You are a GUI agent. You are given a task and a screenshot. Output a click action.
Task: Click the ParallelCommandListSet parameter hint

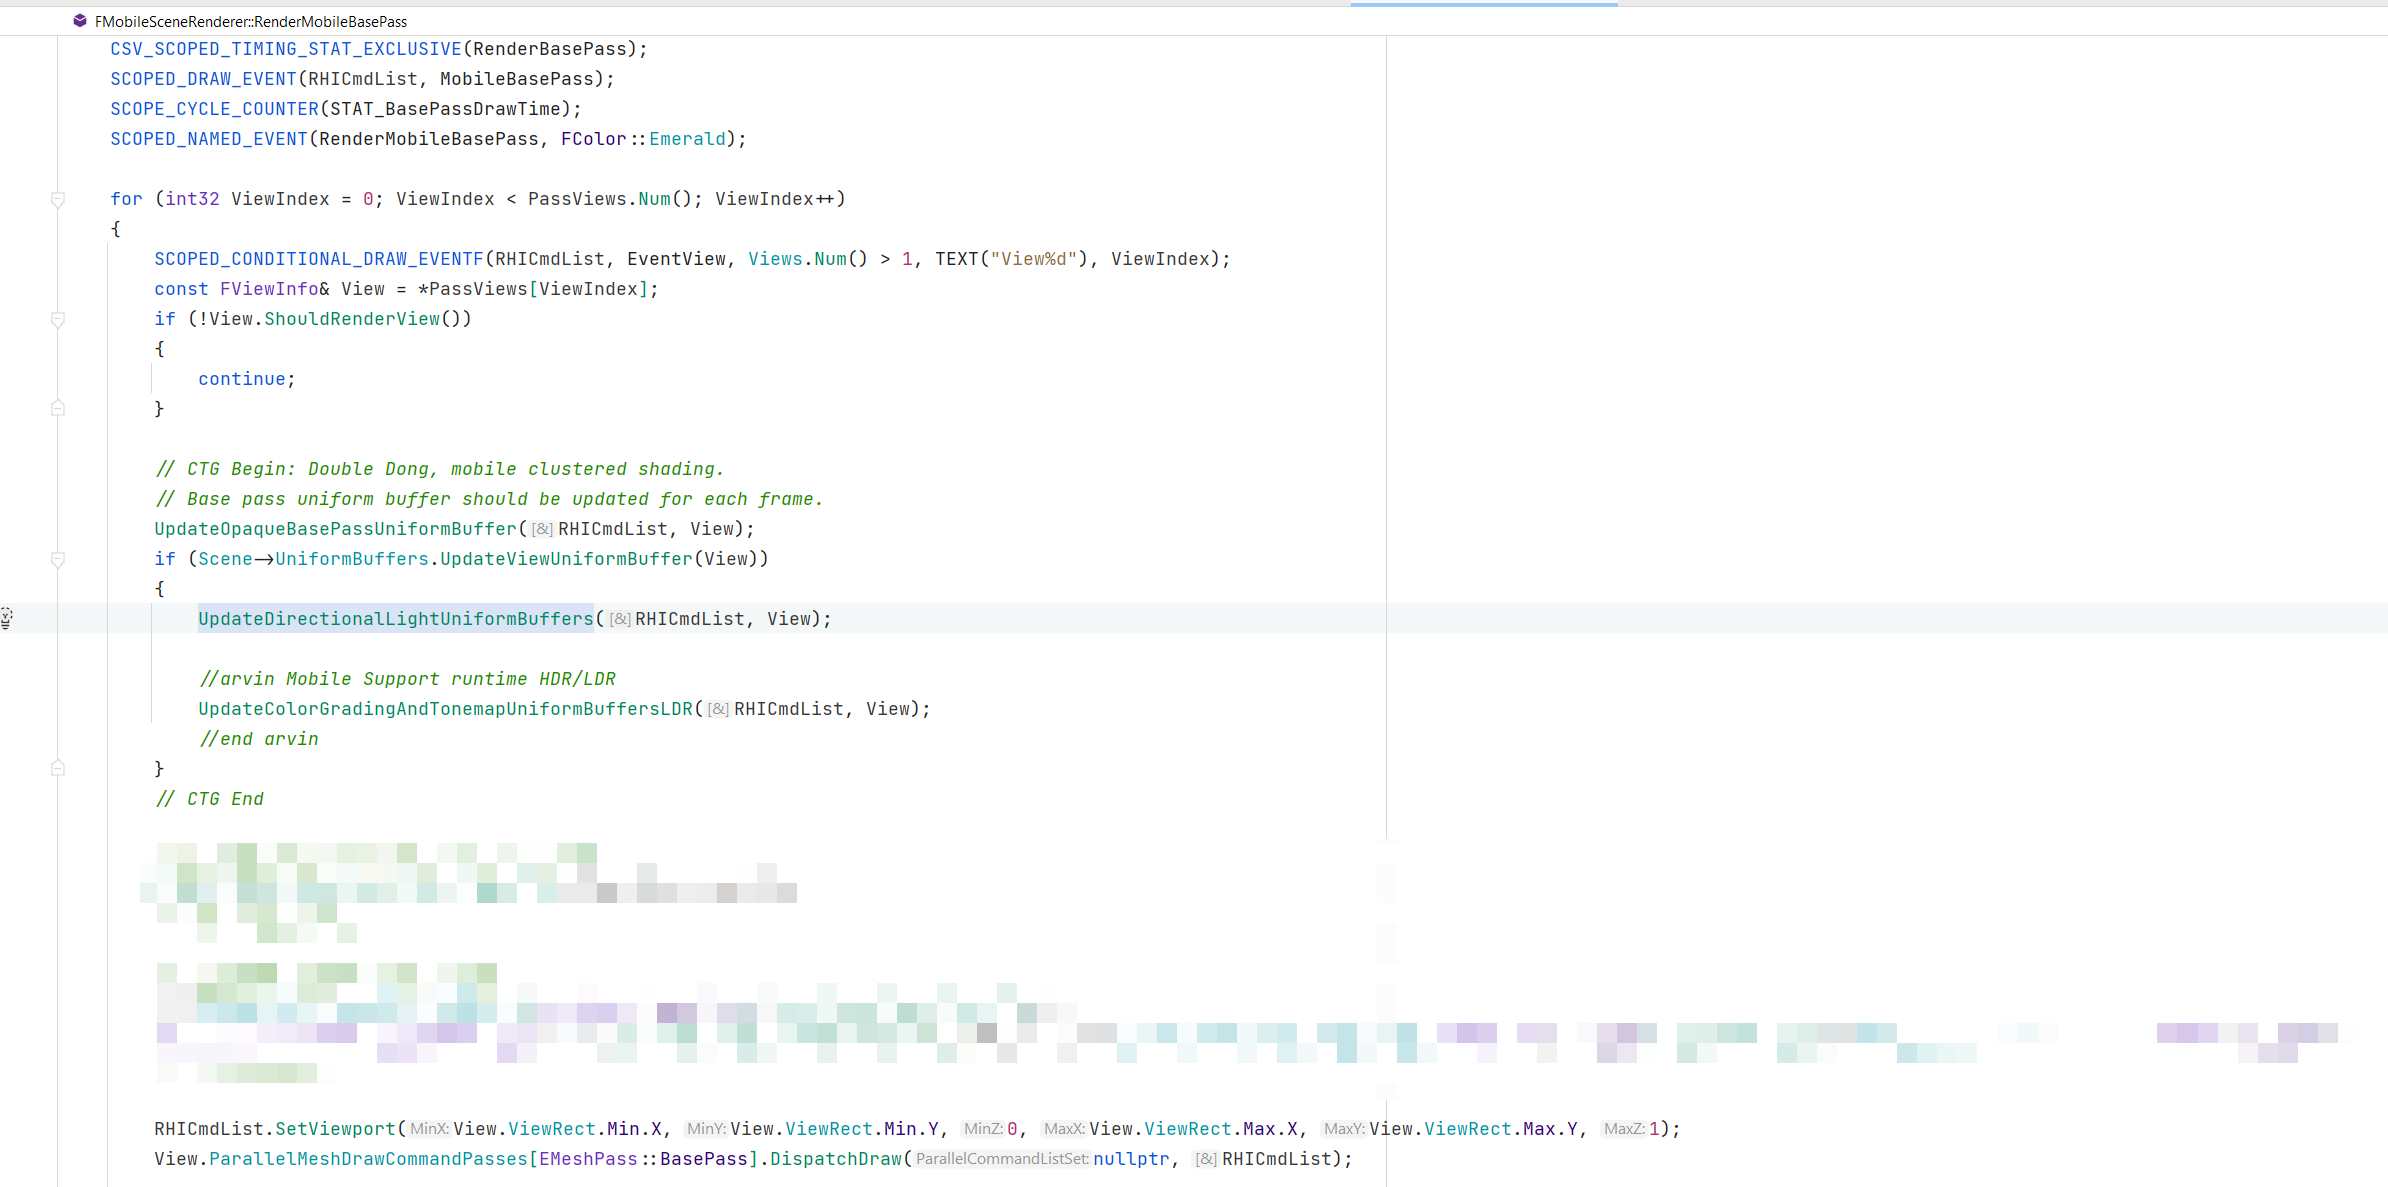pos(1001,1159)
